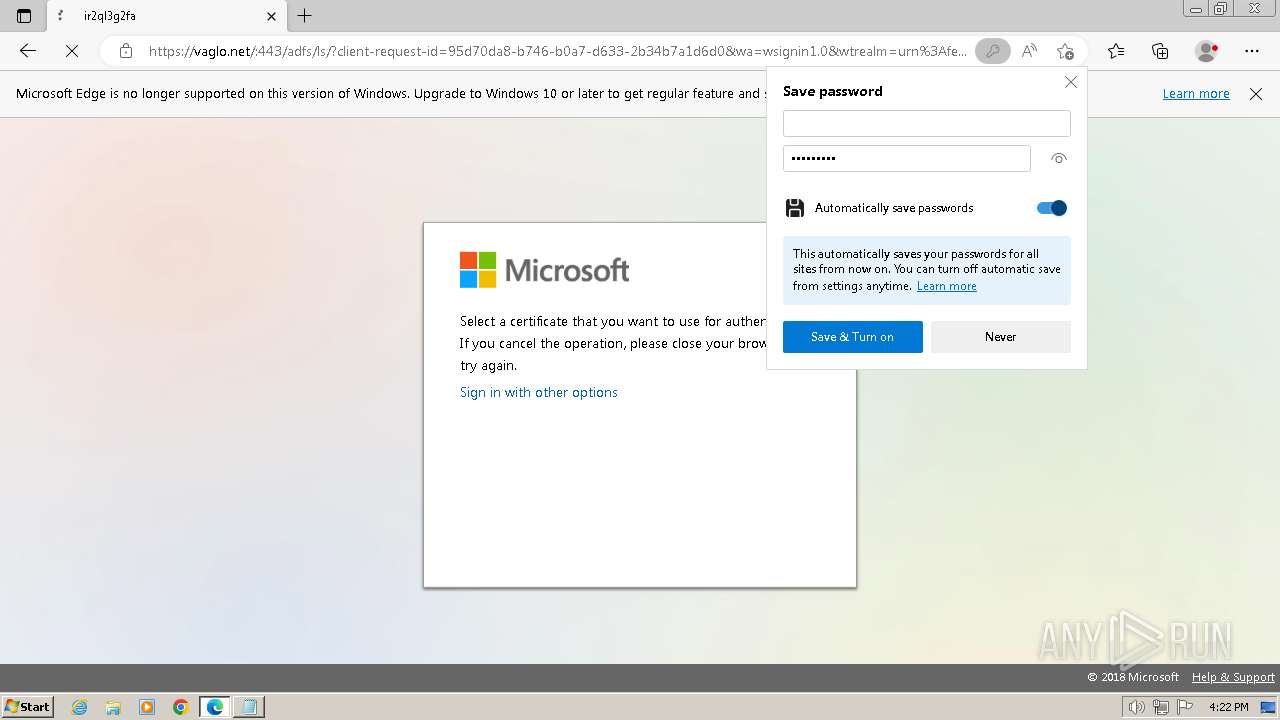Launch Google Chrome from the taskbar

pyautogui.click(x=181, y=707)
